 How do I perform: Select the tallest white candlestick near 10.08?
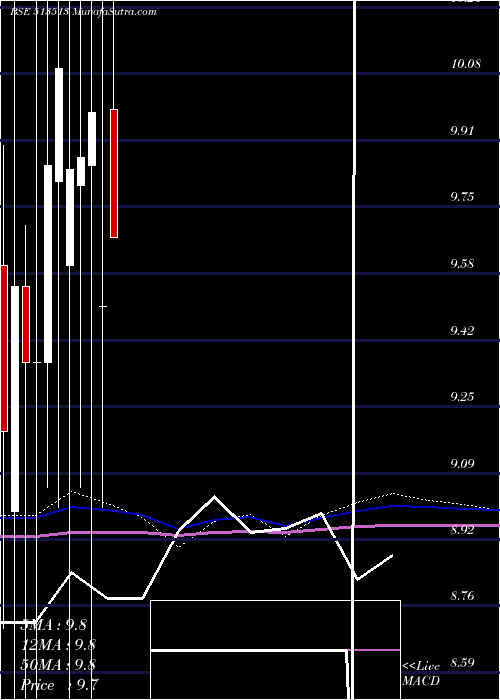[59, 125]
